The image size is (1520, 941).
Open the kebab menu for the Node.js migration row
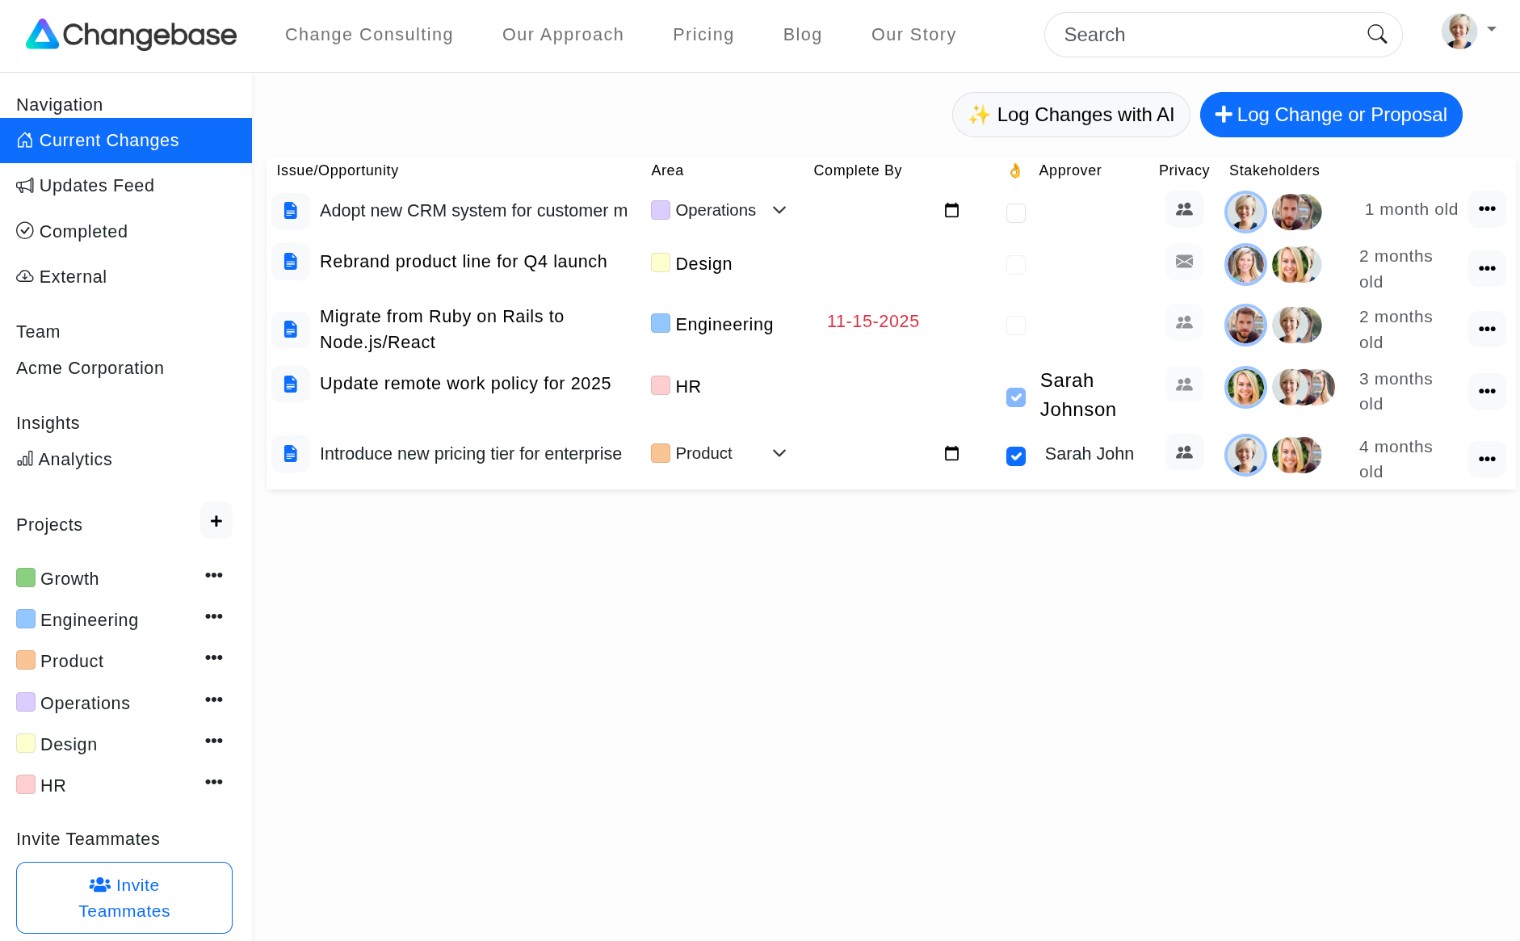point(1487,329)
